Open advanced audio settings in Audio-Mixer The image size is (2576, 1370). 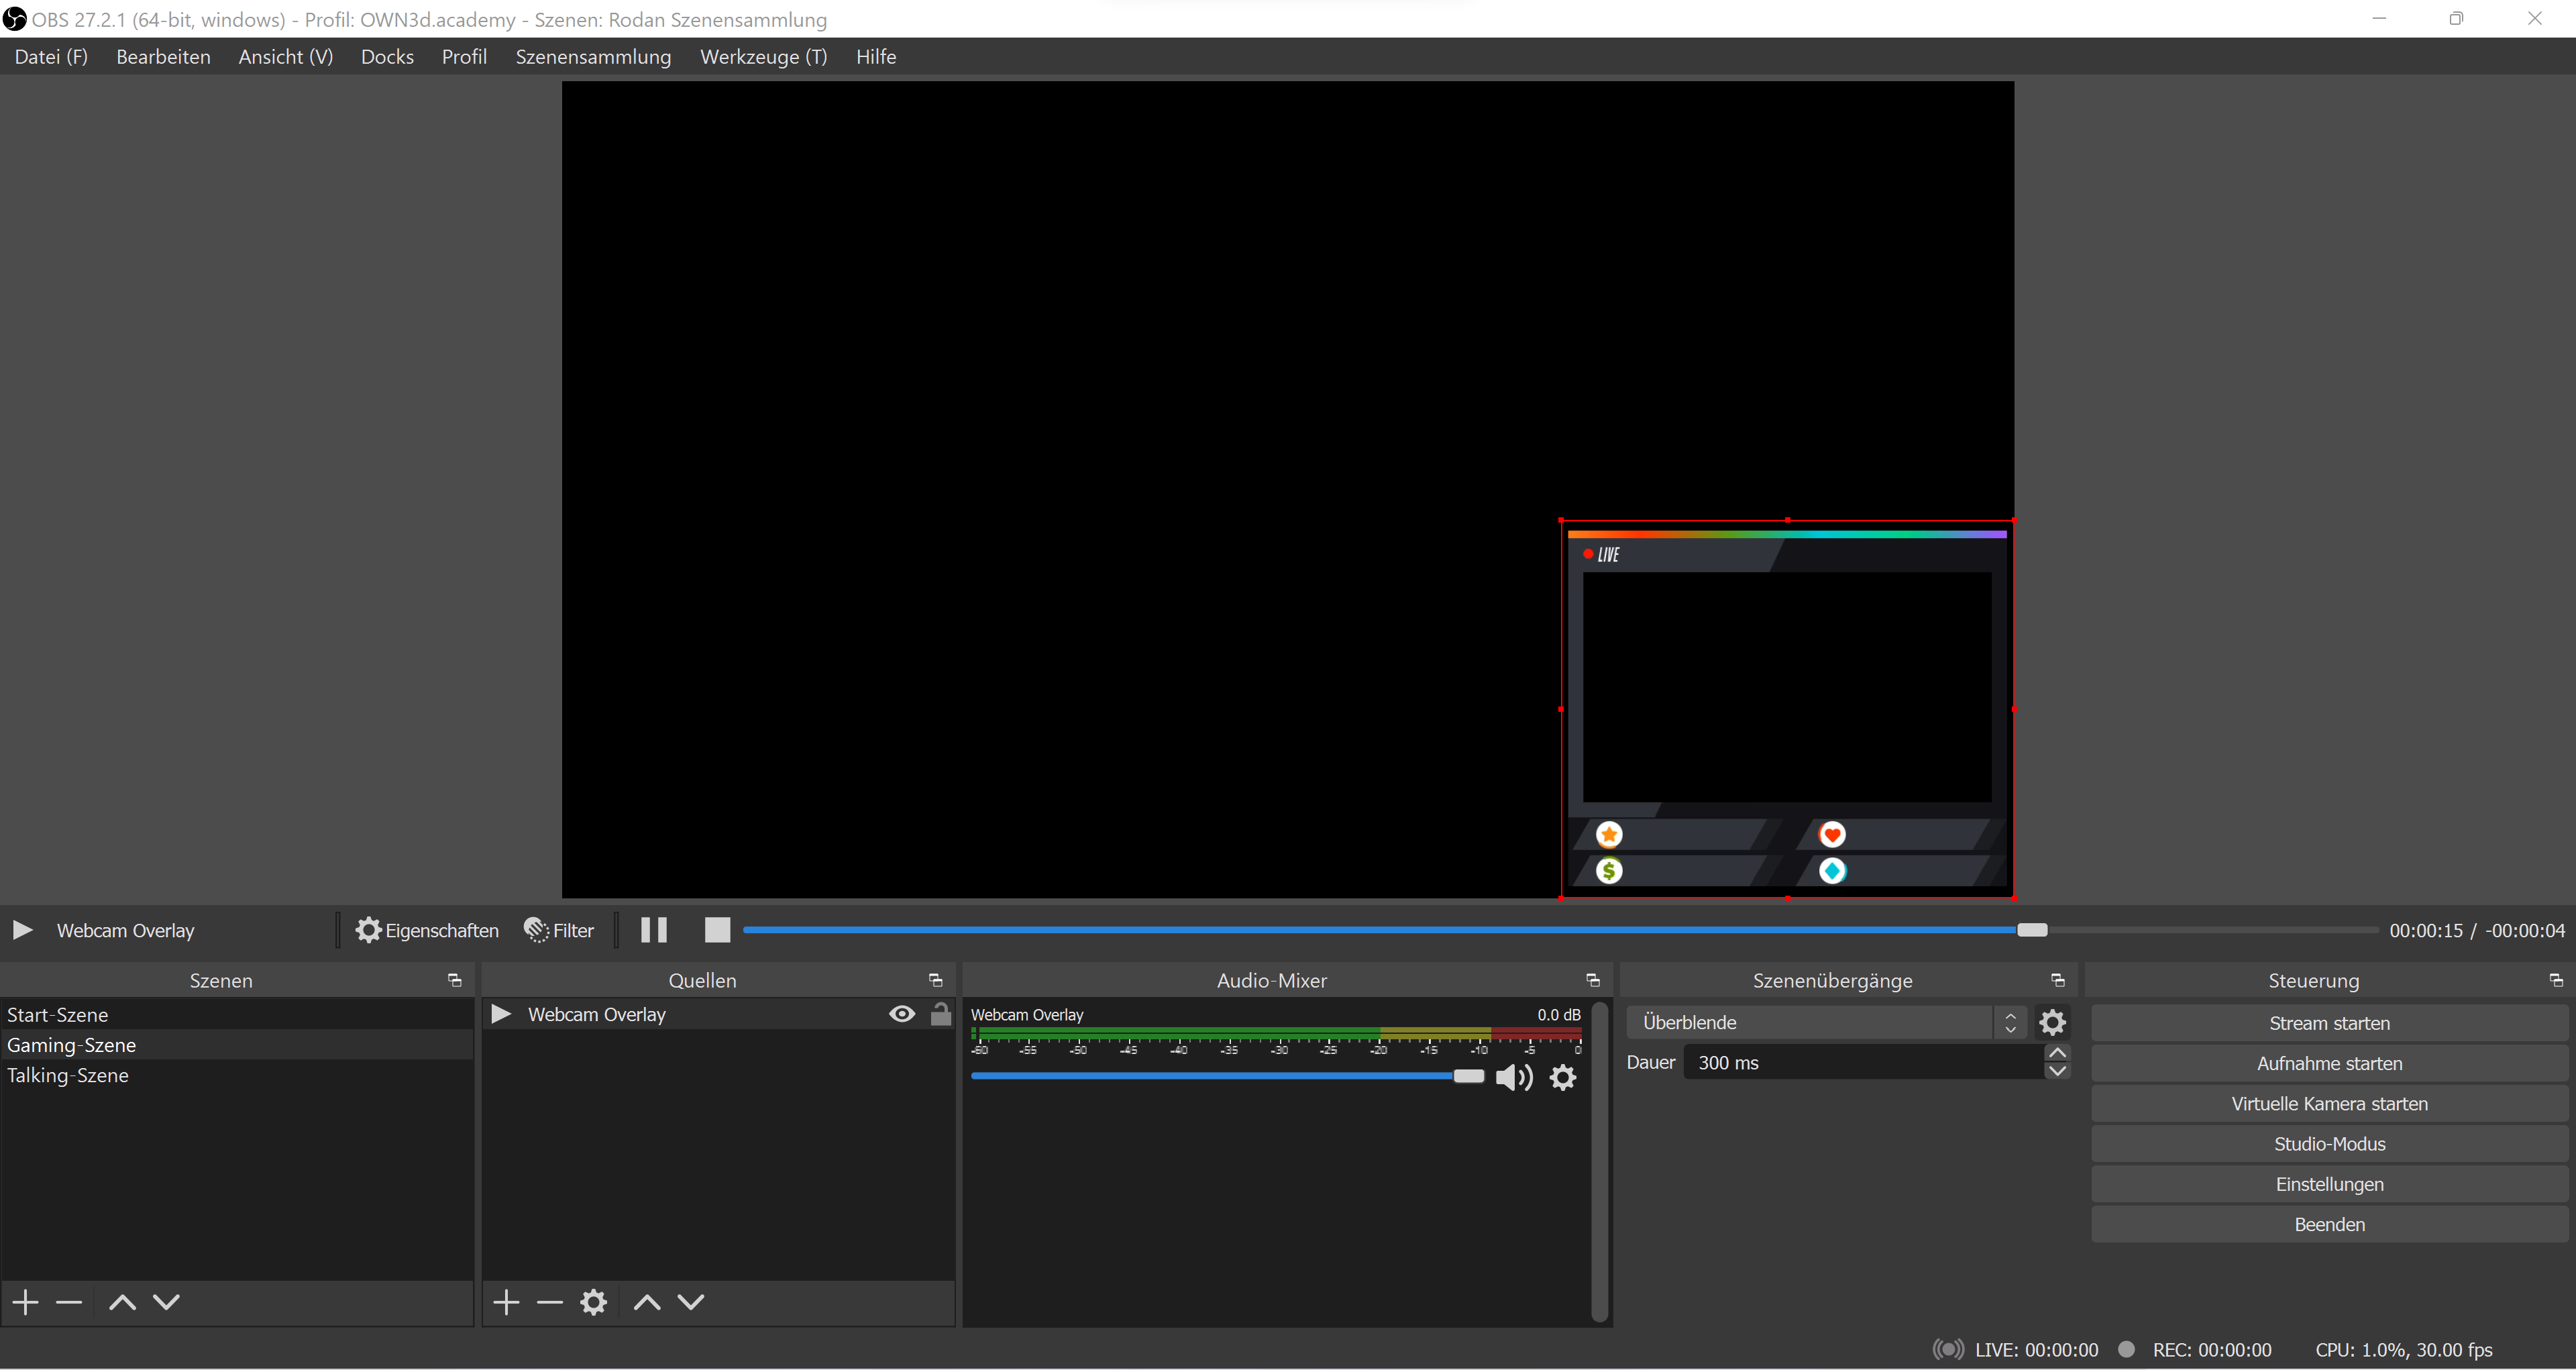[1562, 1077]
